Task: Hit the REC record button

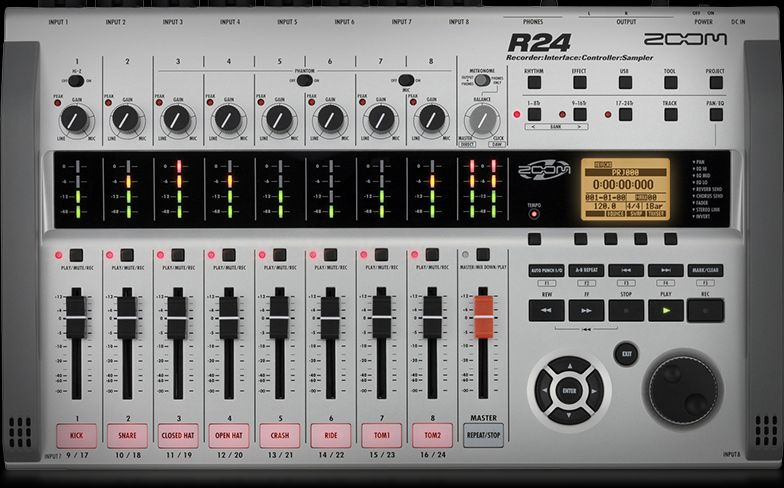Action: [704, 311]
